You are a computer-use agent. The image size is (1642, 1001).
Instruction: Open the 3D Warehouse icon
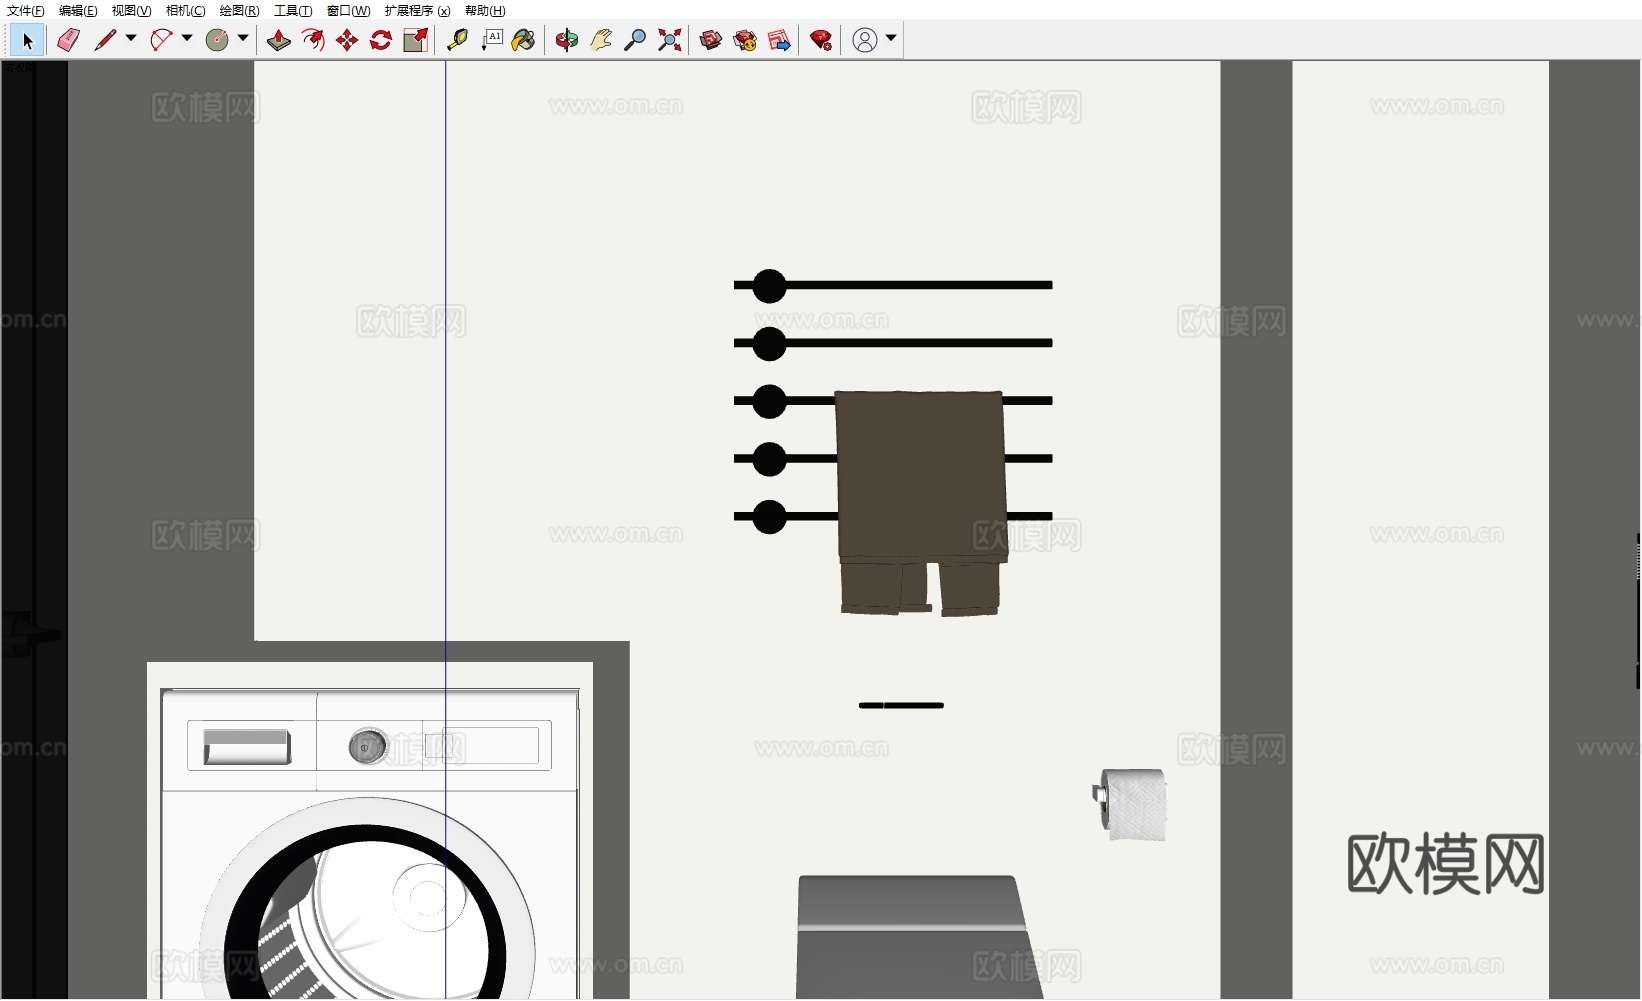tap(711, 40)
